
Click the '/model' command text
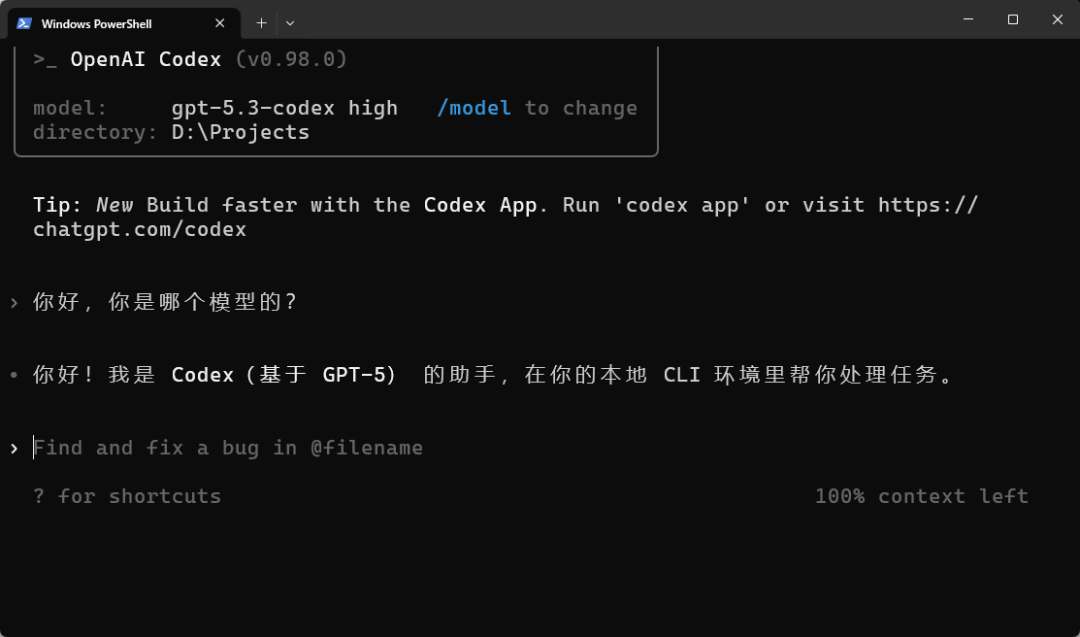[474, 108]
